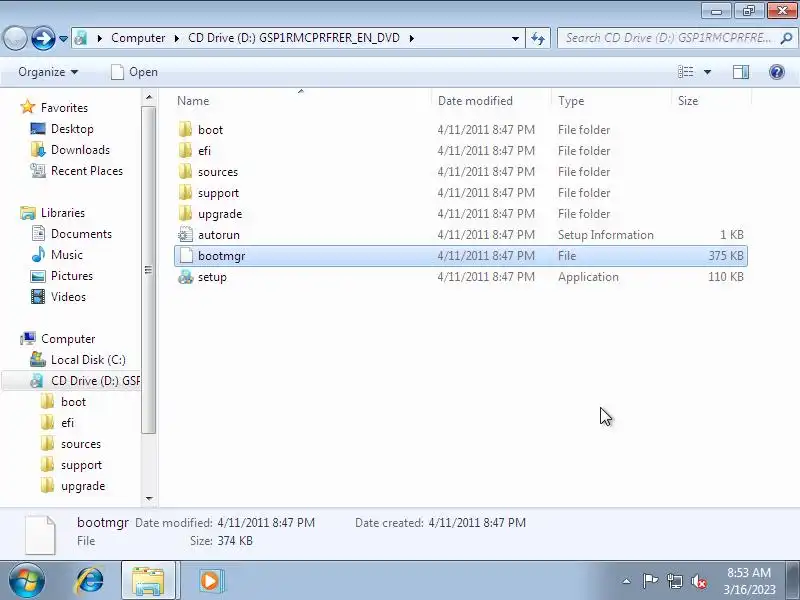
Task: Go back with the navigation arrow button
Action: coord(15,38)
